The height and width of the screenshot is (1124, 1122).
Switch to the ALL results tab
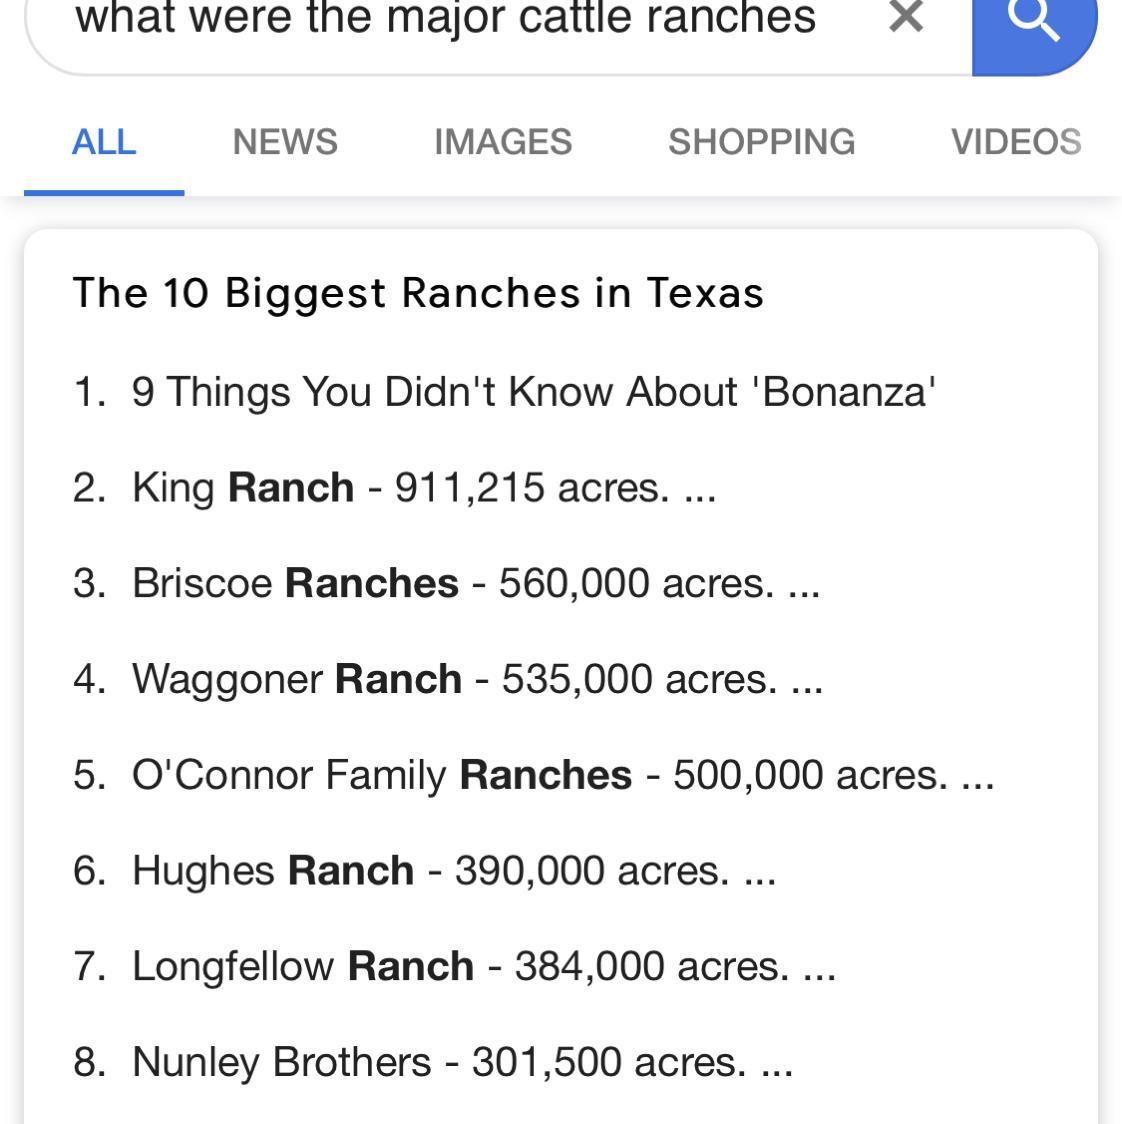tap(104, 142)
